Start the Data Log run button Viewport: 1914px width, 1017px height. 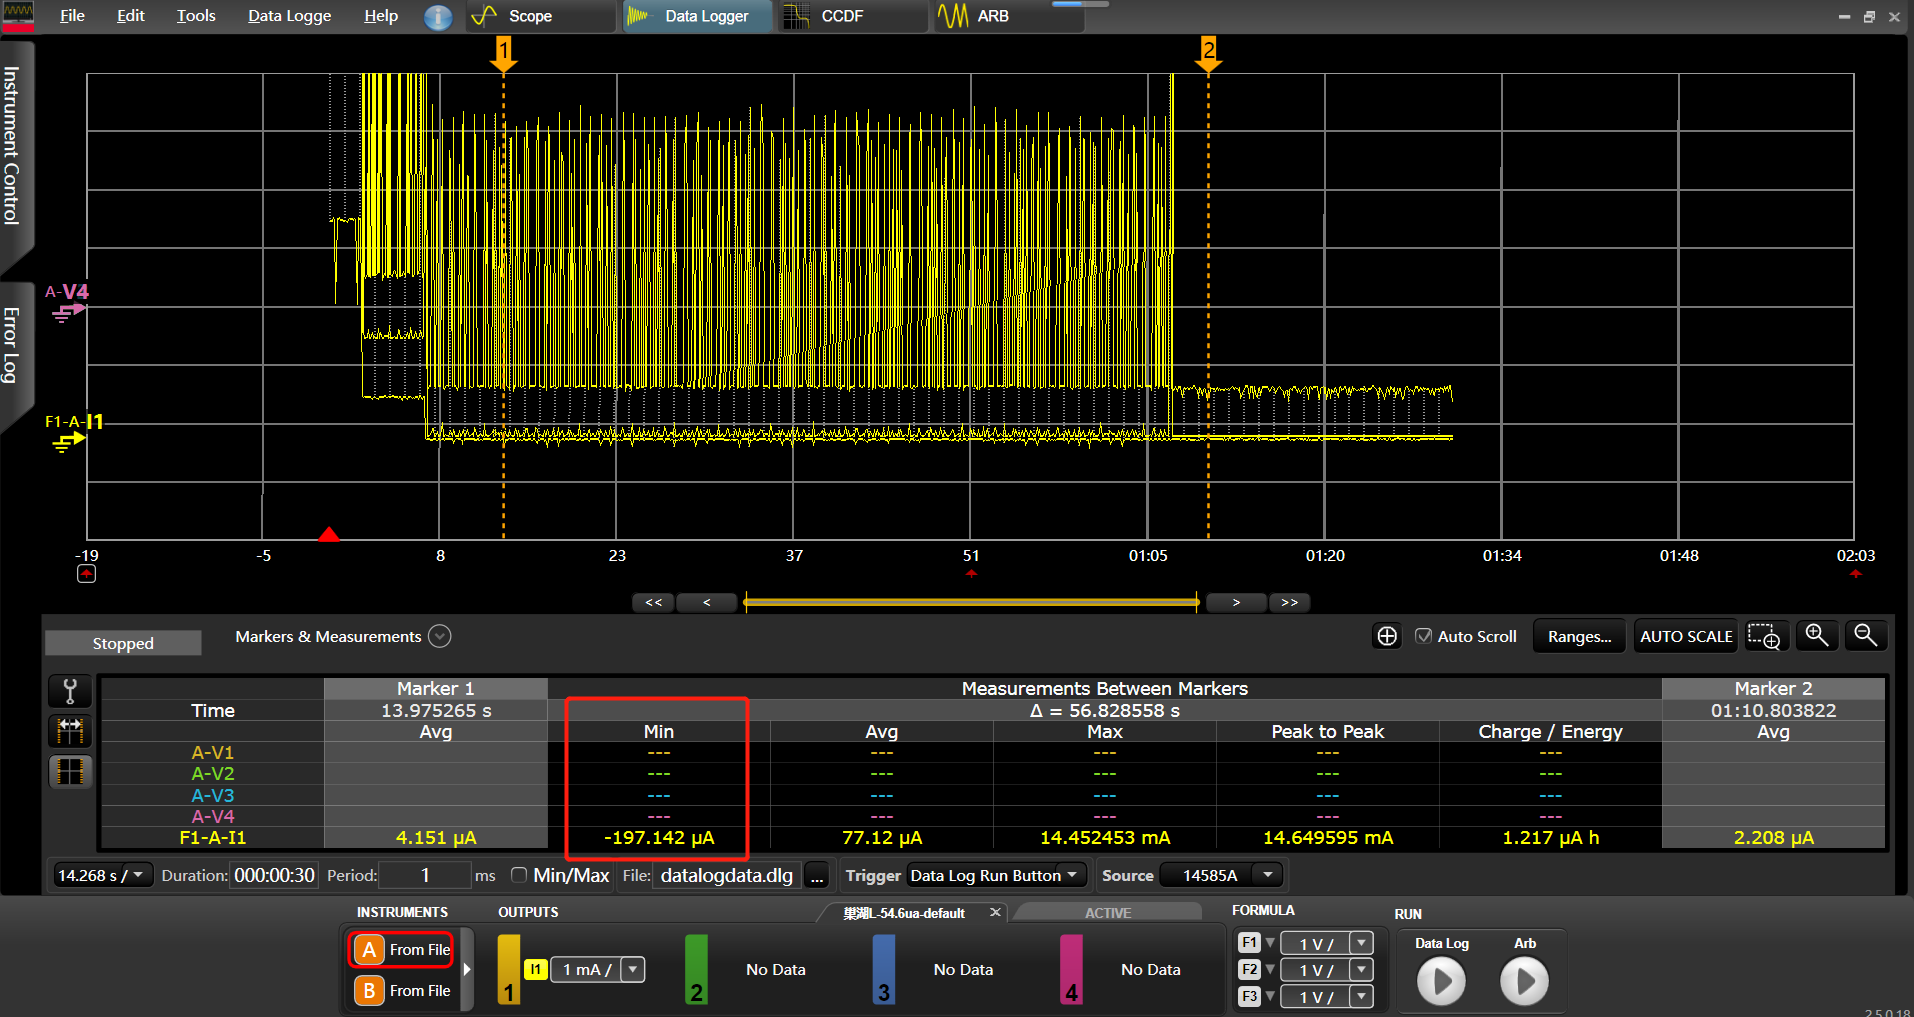(x=1441, y=981)
